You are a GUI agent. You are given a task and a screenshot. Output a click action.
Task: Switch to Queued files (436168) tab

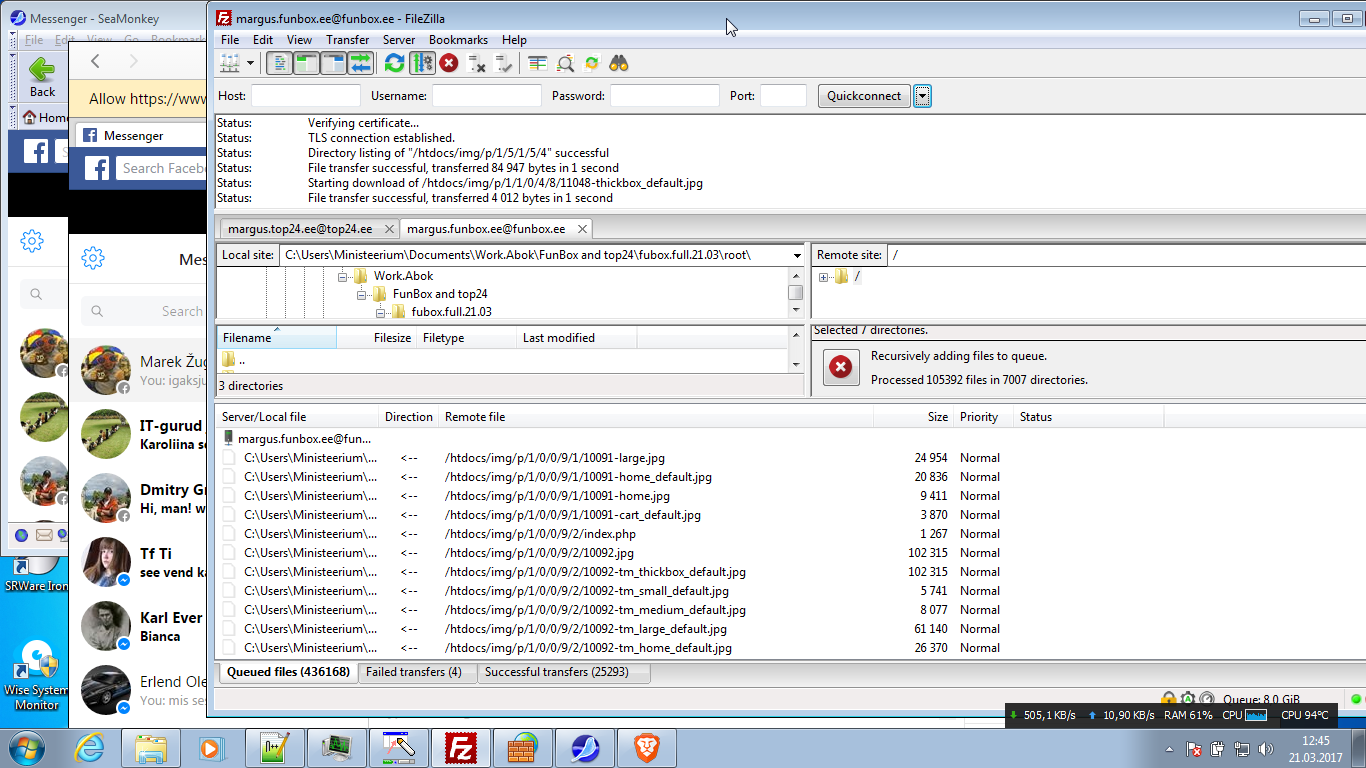point(288,672)
